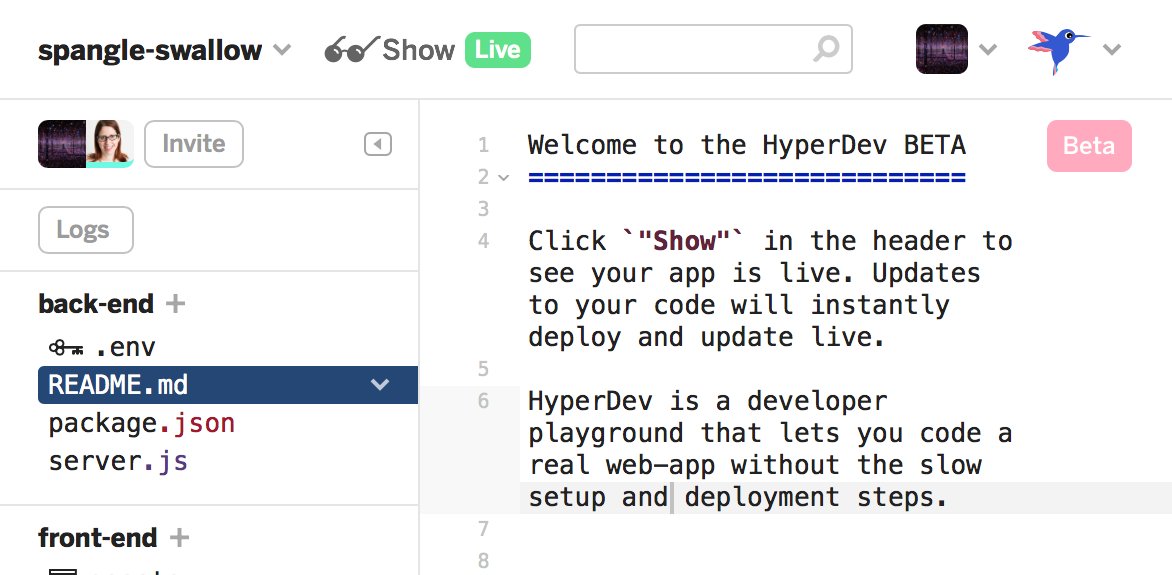
Task: Click the front-end section heading
Action: click(98, 538)
